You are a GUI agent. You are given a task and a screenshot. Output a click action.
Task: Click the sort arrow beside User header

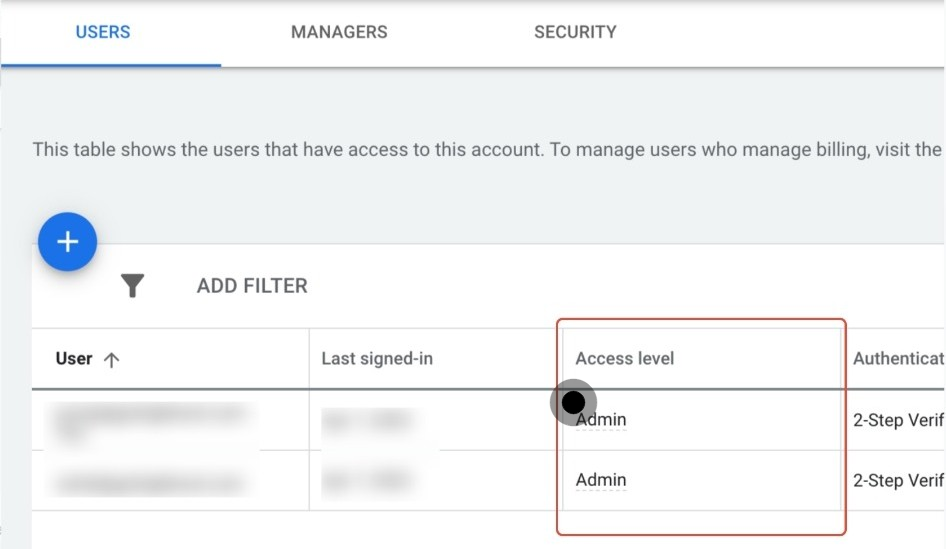point(111,360)
